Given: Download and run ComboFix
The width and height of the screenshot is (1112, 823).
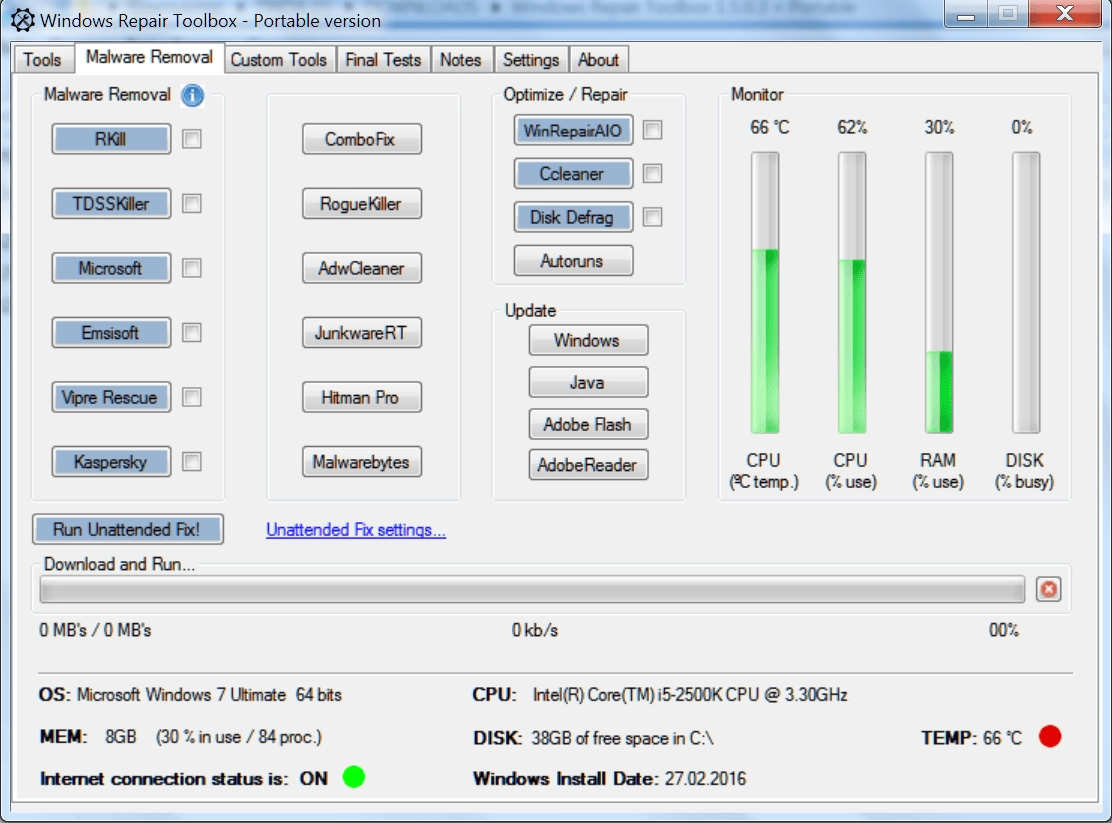Looking at the screenshot, I should 362,139.
